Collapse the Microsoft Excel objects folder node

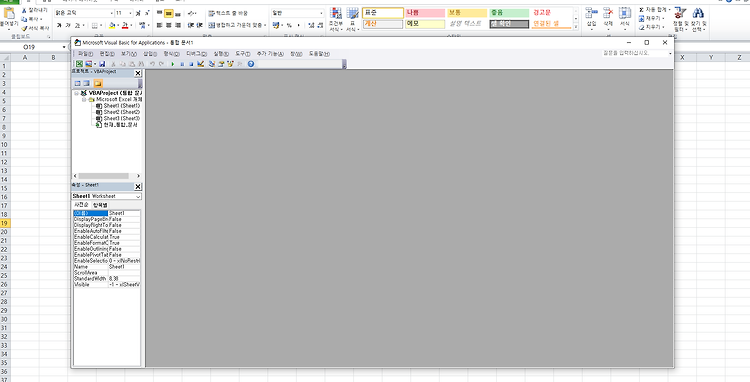(83, 99)
